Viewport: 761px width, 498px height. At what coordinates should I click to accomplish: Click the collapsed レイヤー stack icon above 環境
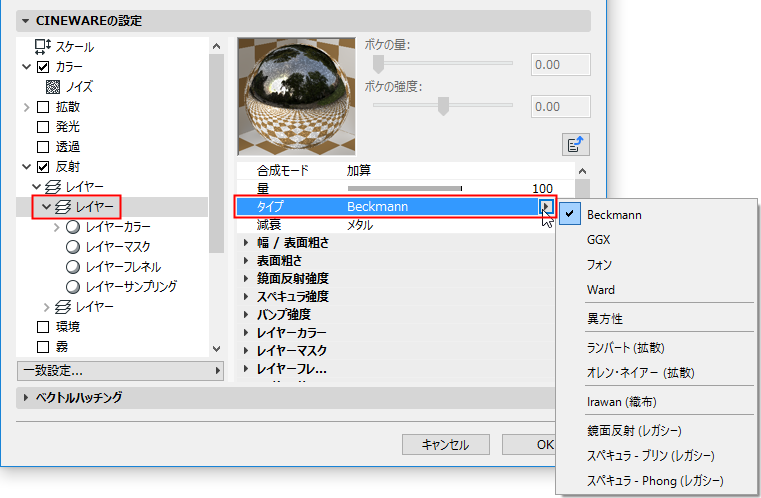click(63, 307)
